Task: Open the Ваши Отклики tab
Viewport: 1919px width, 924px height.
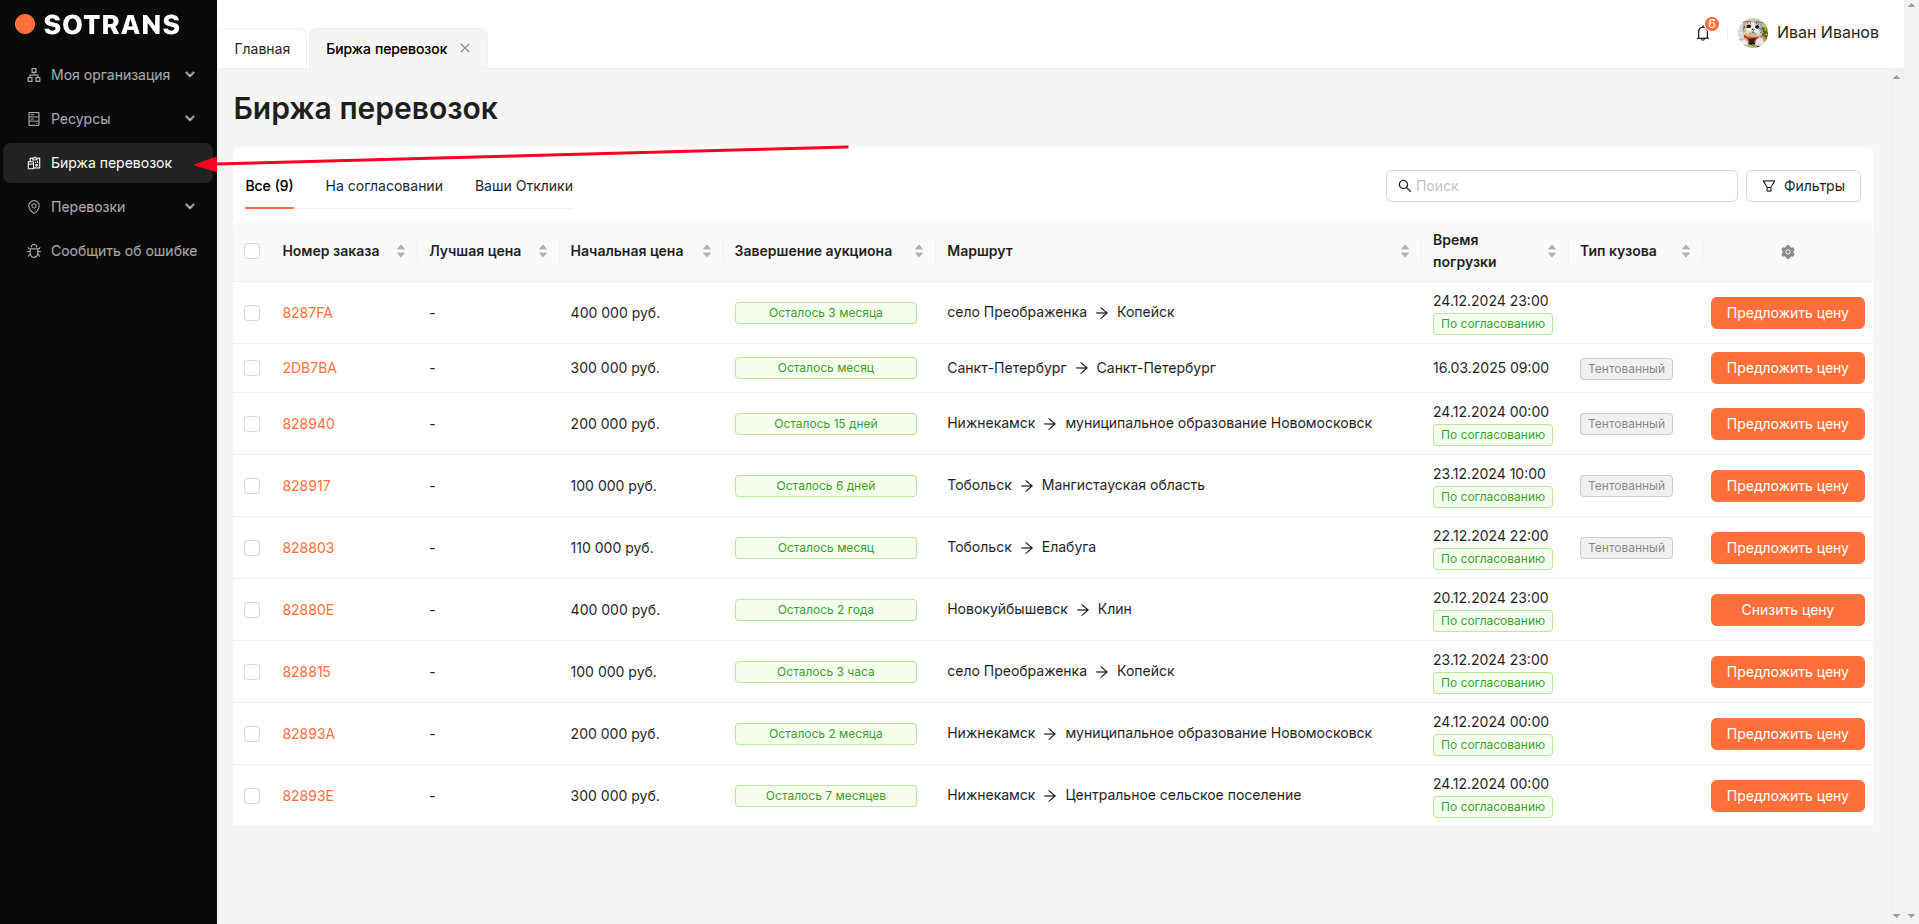Action: pos(523,186)
